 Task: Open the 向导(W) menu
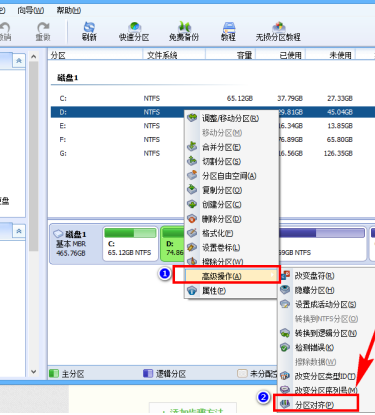pyautogui.click(x=31, y=10)
